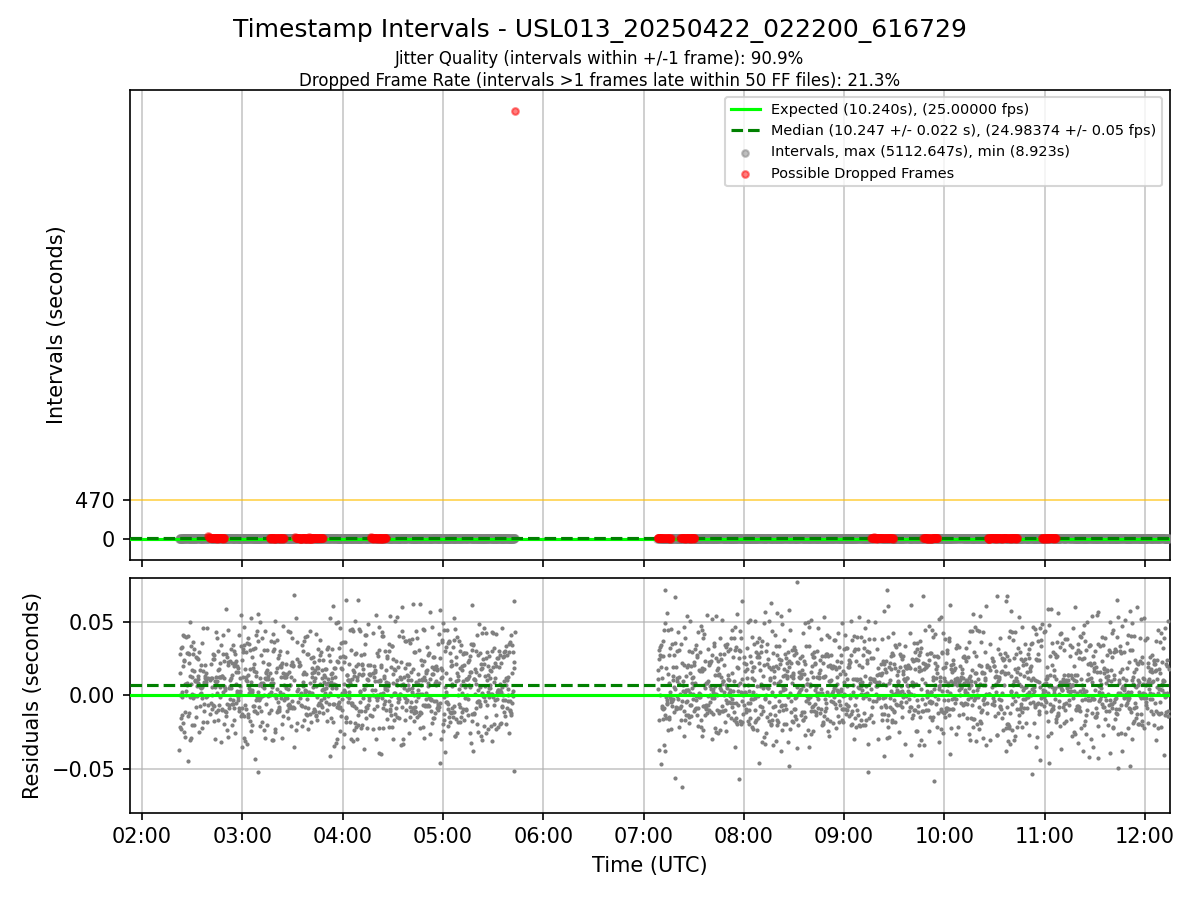Select the Jitter Quality 90.9% subtitle line
The width and height of the screenshot is (1200, 900).
599,58
